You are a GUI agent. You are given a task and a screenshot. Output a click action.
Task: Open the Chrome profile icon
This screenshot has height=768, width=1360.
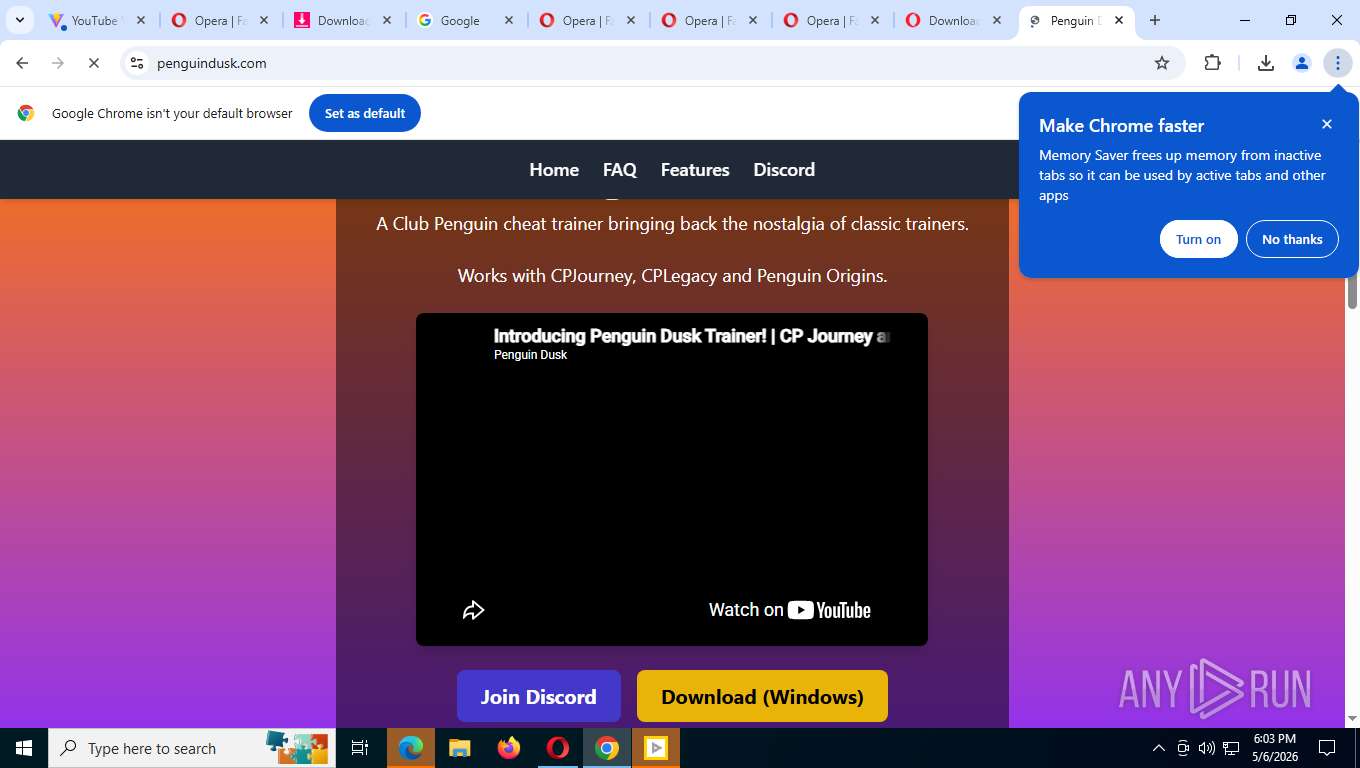(x=1301, y=63)
